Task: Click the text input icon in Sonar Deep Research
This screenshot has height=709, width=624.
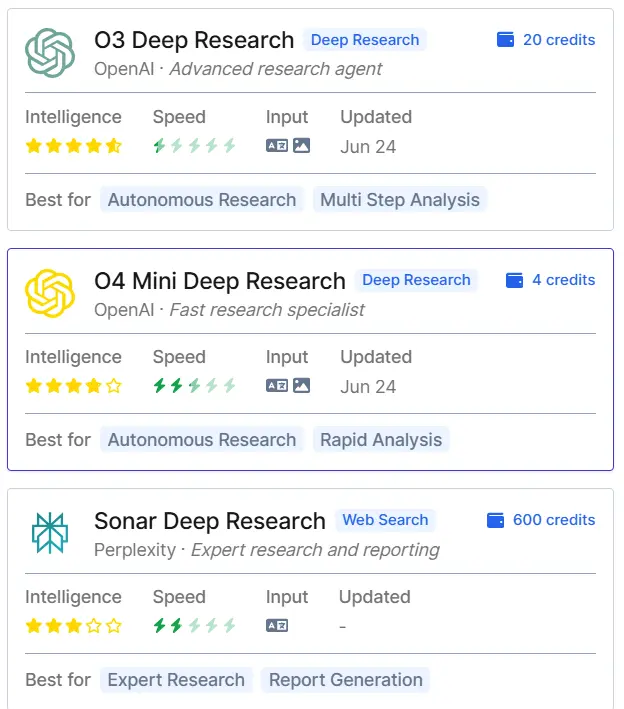Action: pos(277,626)
